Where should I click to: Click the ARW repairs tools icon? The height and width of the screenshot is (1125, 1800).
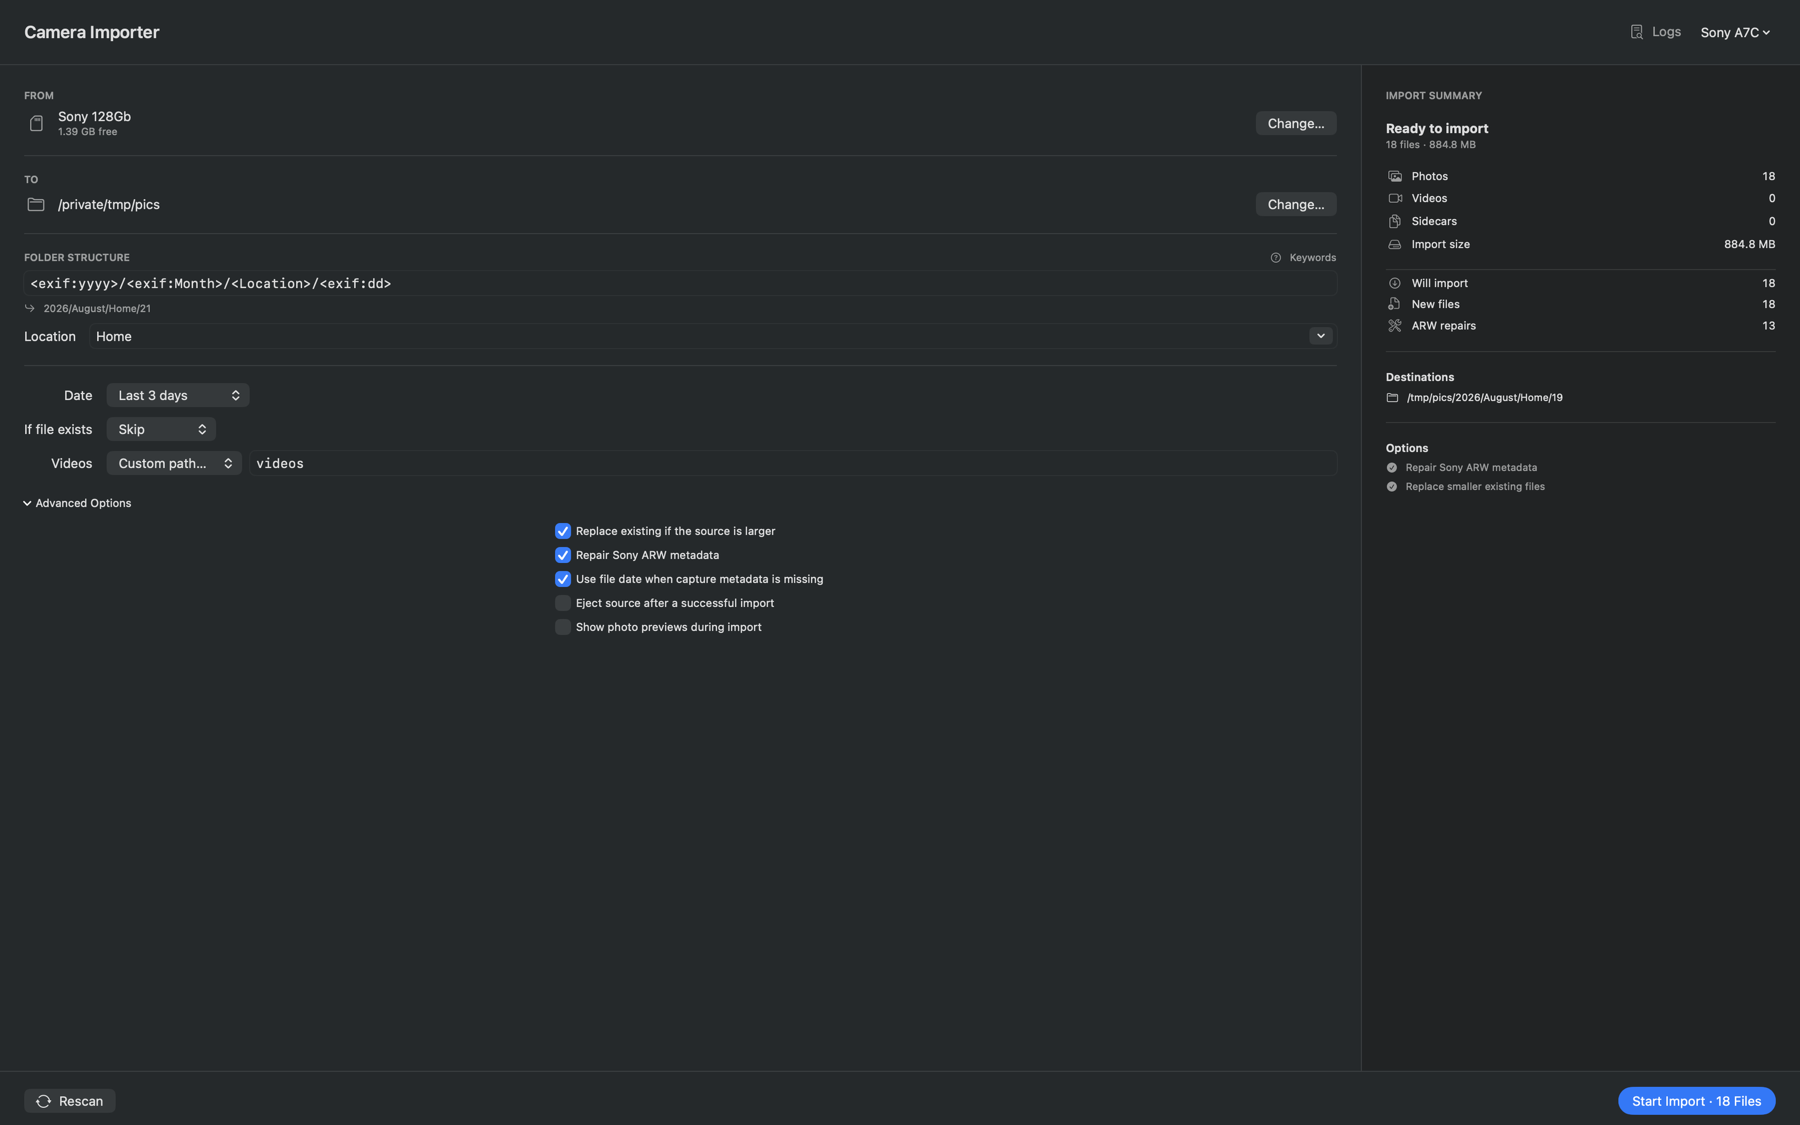coord(1394,326)
